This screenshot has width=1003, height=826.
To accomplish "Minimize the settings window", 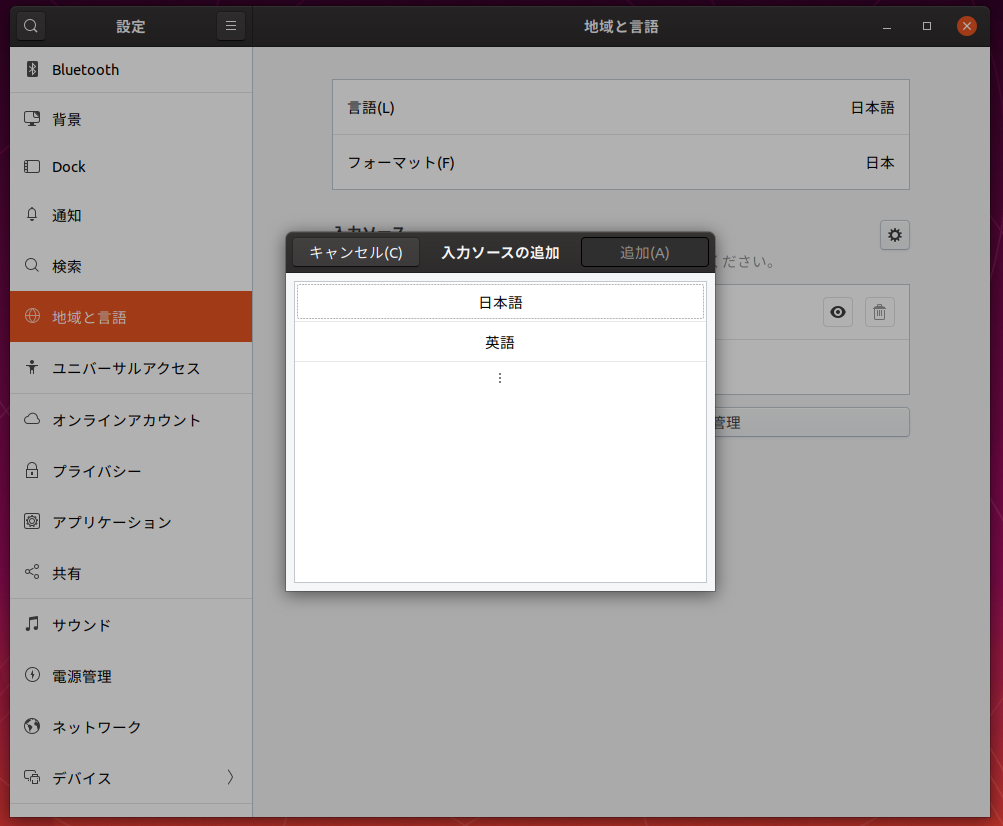I will (887, 26).
